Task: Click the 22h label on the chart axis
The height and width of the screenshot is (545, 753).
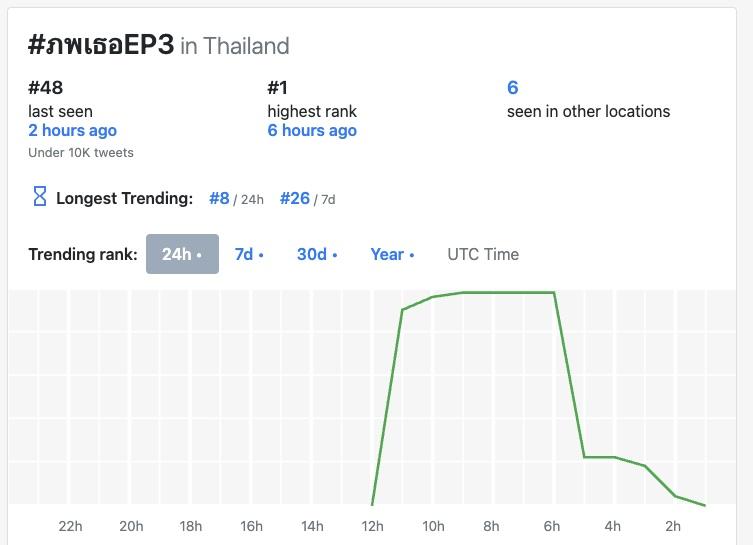Action: click(x=70, y=526)
